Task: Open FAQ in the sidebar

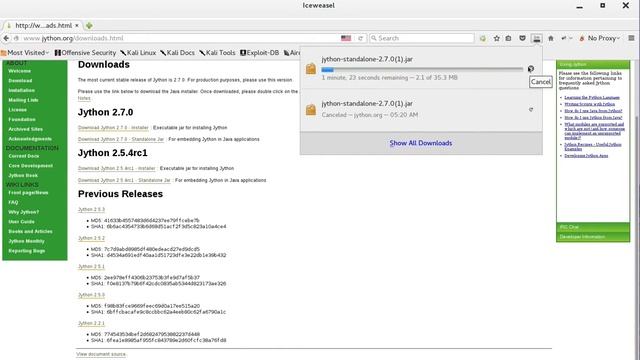Action: click(13, 202)
